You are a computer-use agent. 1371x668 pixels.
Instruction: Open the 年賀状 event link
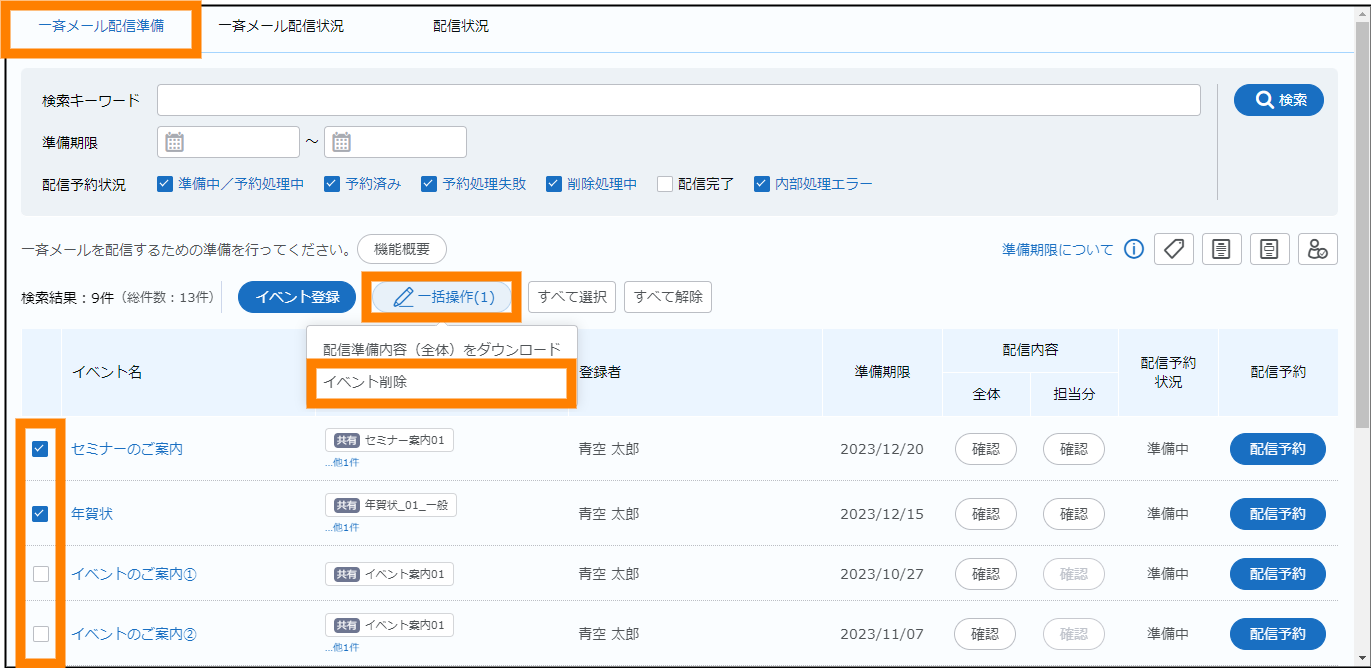tap(92, 514)
